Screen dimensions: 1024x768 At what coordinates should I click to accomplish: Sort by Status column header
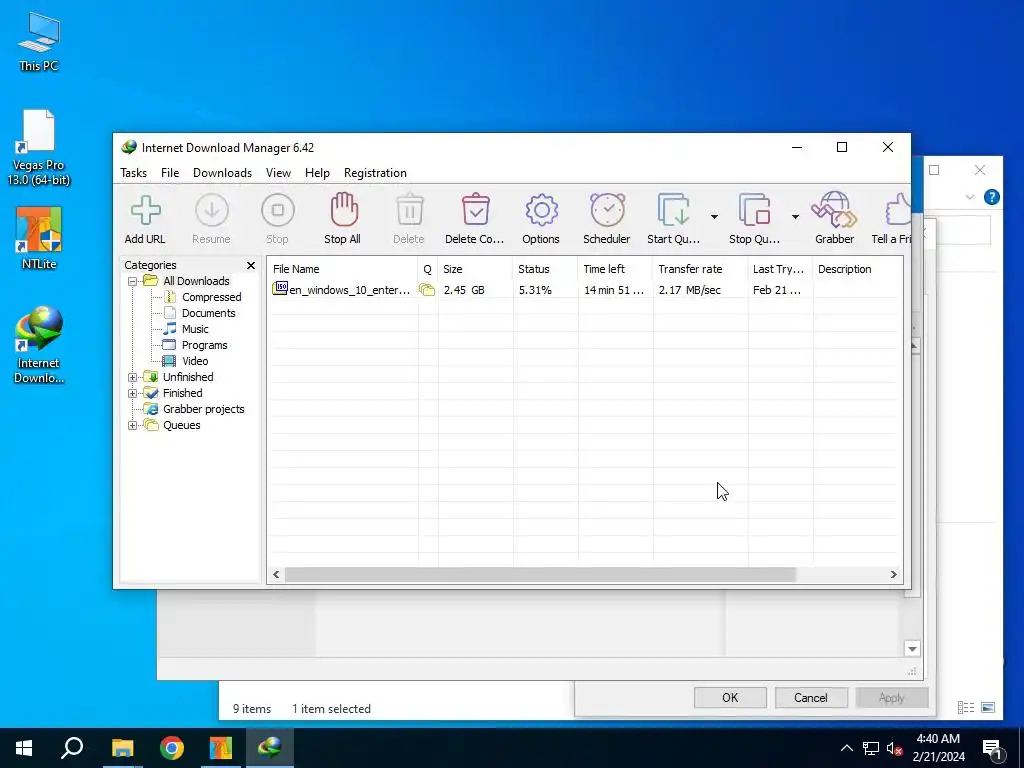pyautogui.click(x=545, y=269)
